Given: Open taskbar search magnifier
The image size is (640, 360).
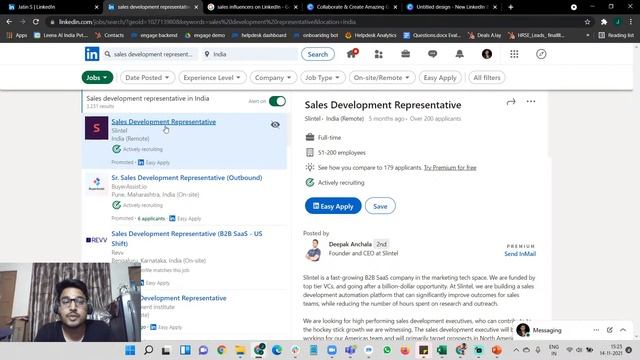Looking at the screenshot, I should (x=149, y=350).
